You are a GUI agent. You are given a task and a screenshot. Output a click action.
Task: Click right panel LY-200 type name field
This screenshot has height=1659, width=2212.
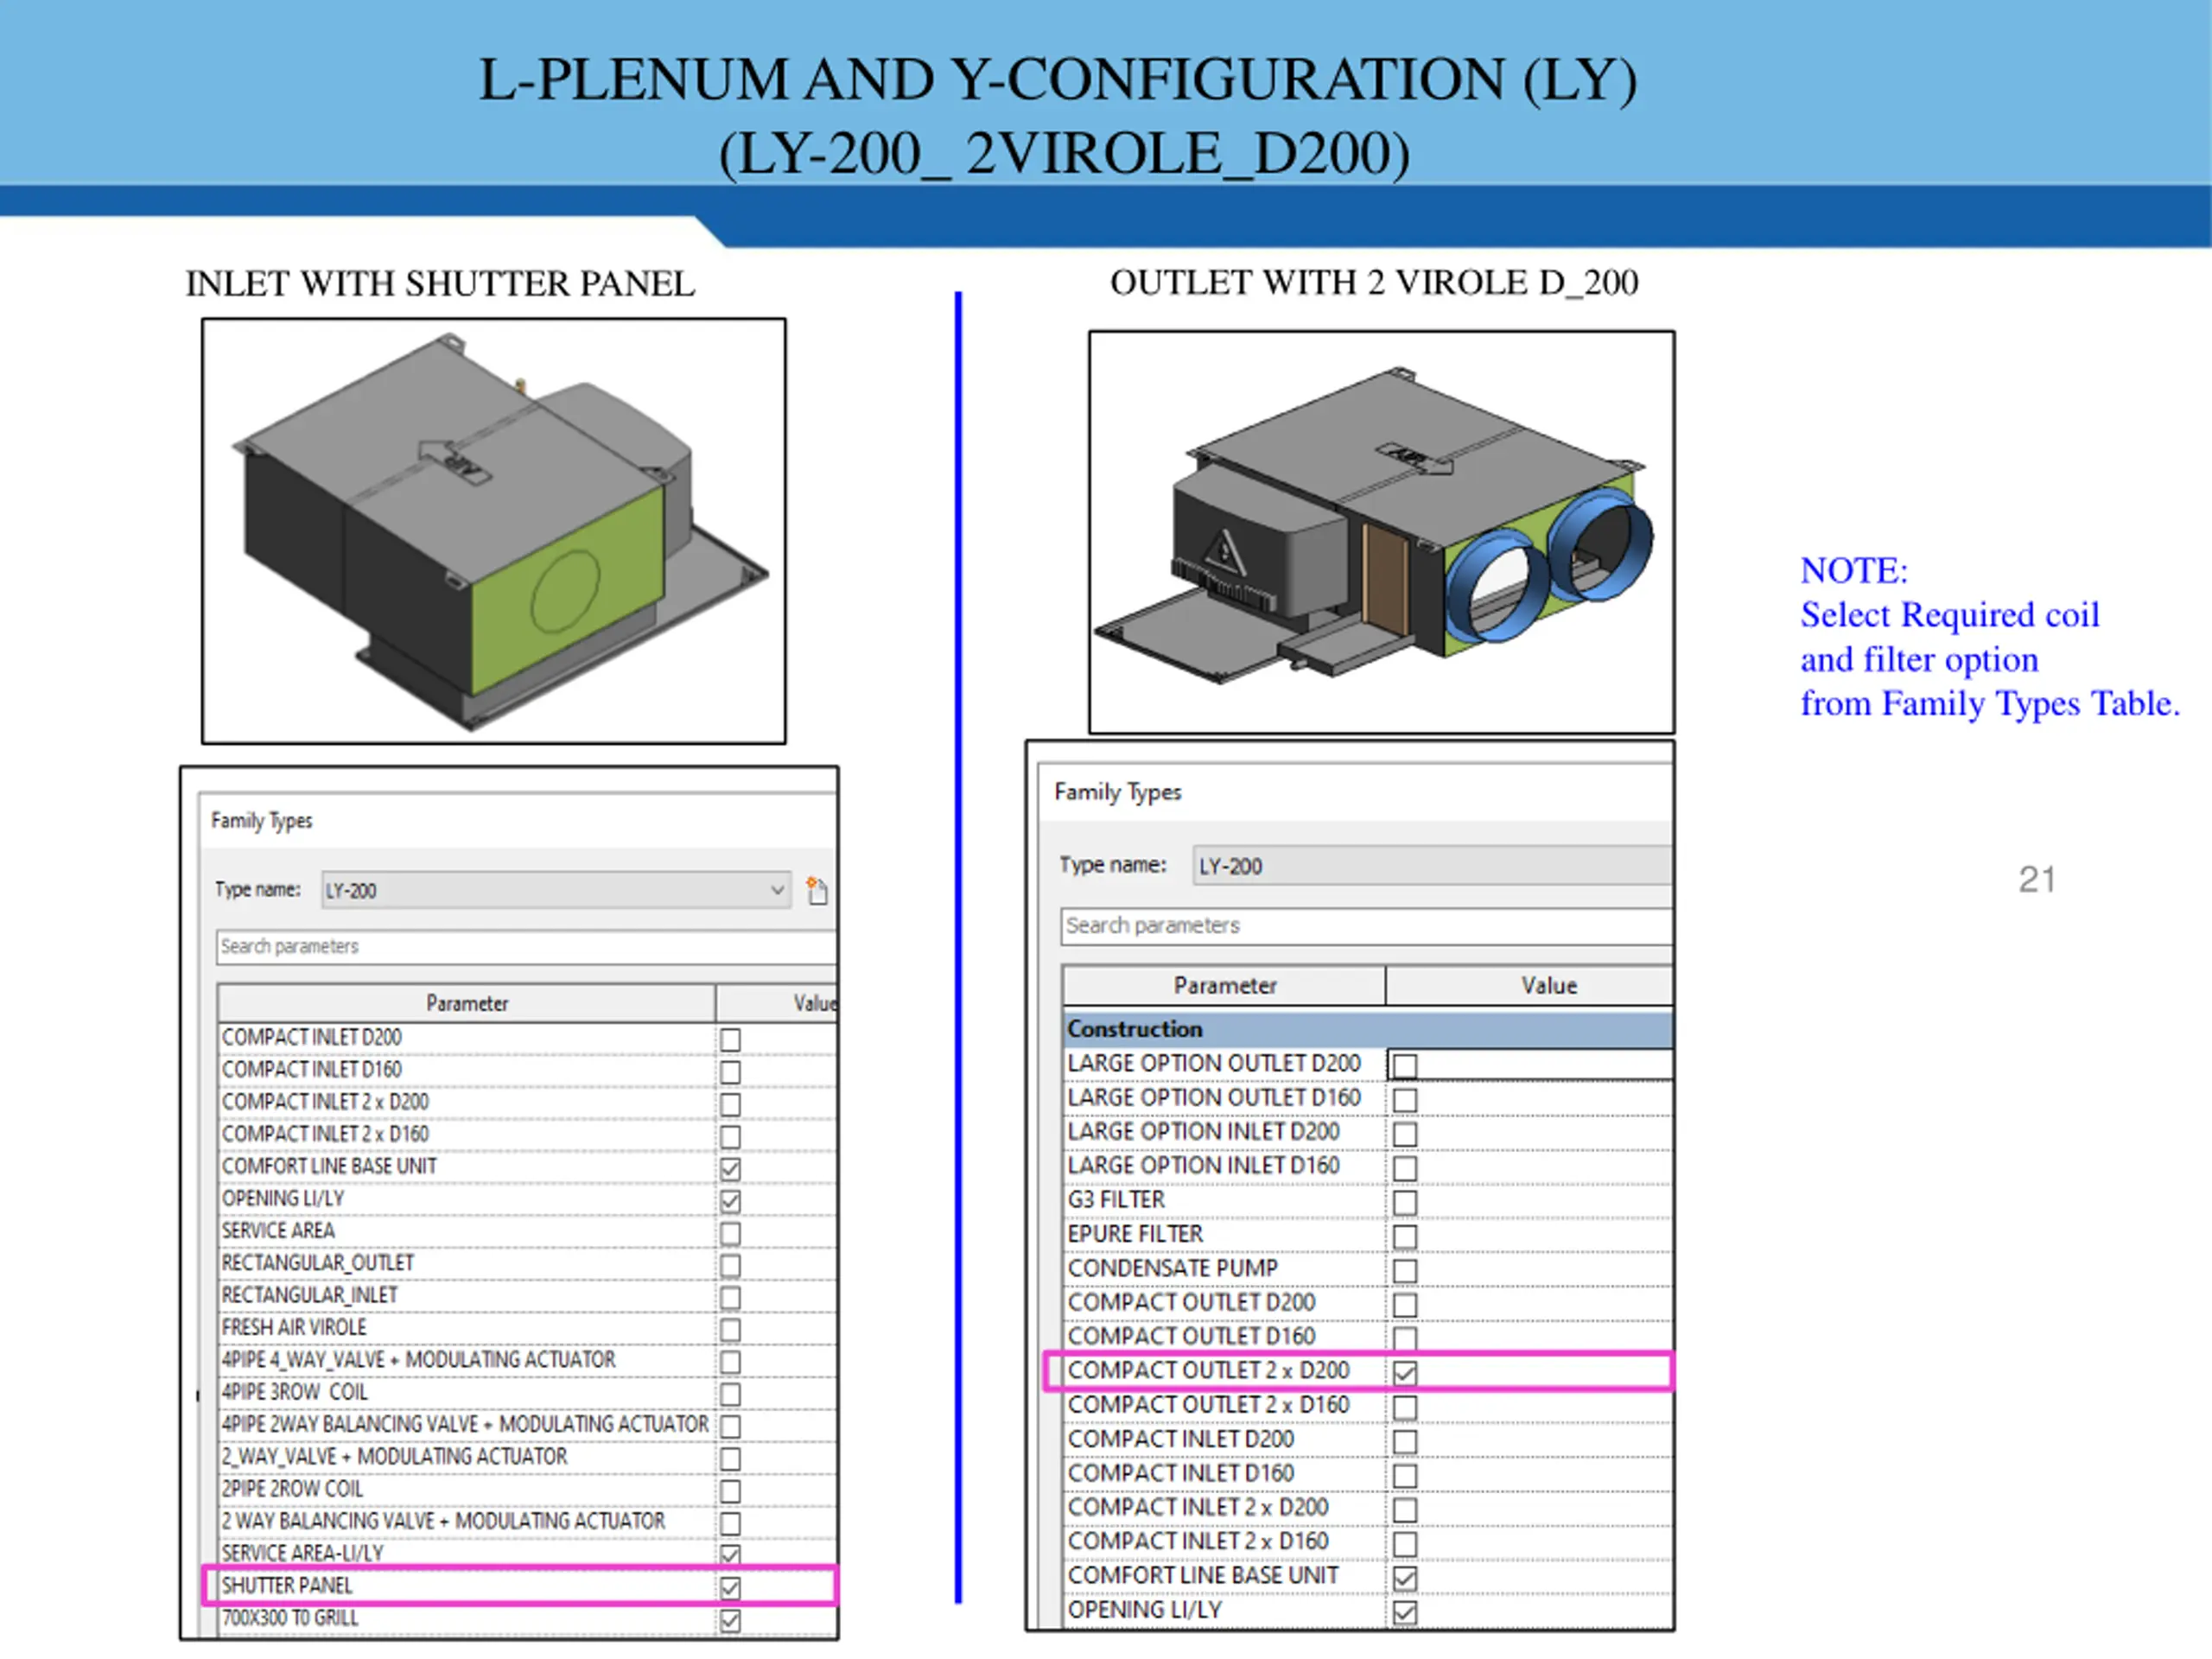tap(1430, 866)
